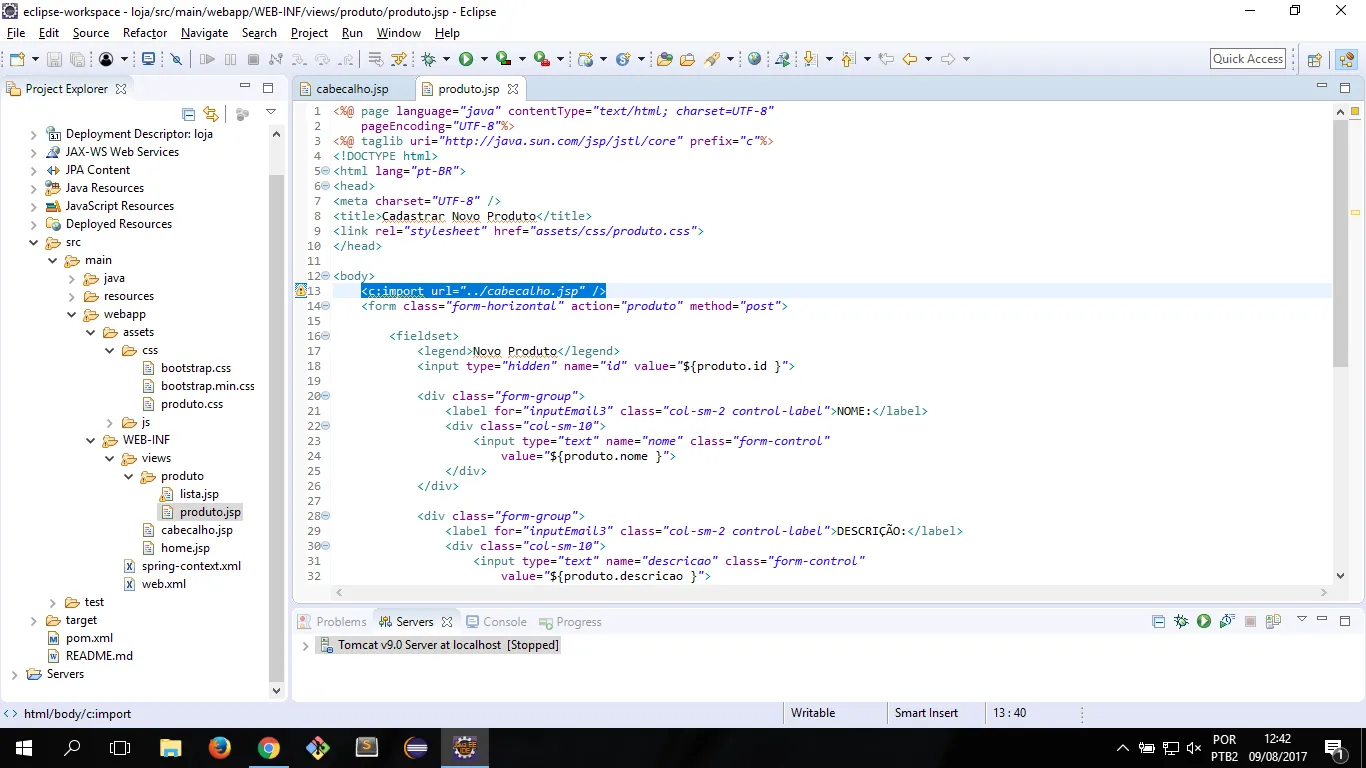Click the editor vertical scrollbar
1366x768 pixels.
pos(1340,240)
